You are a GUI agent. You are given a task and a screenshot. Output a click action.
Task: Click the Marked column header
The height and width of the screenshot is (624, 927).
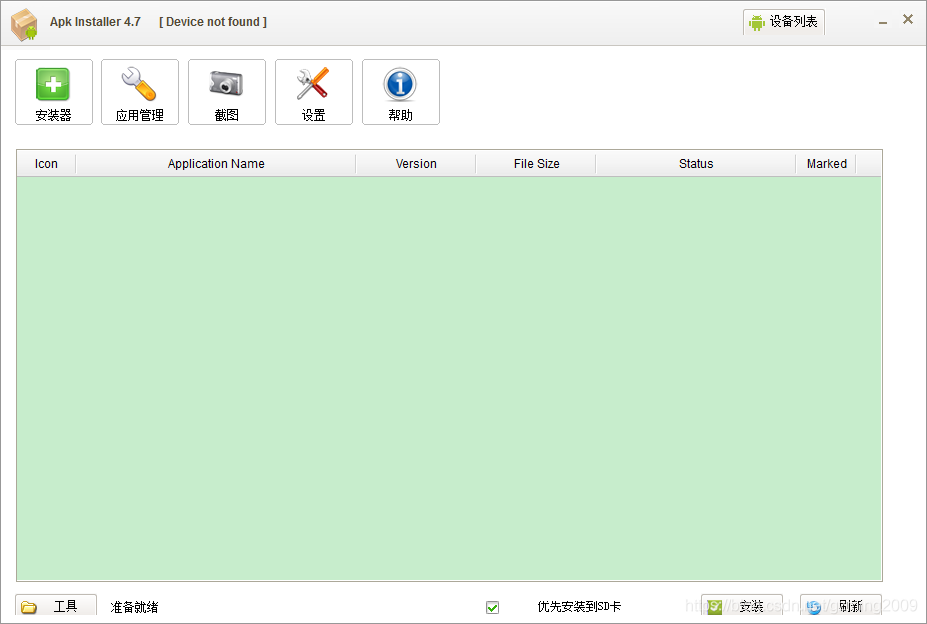click(826, 164)
